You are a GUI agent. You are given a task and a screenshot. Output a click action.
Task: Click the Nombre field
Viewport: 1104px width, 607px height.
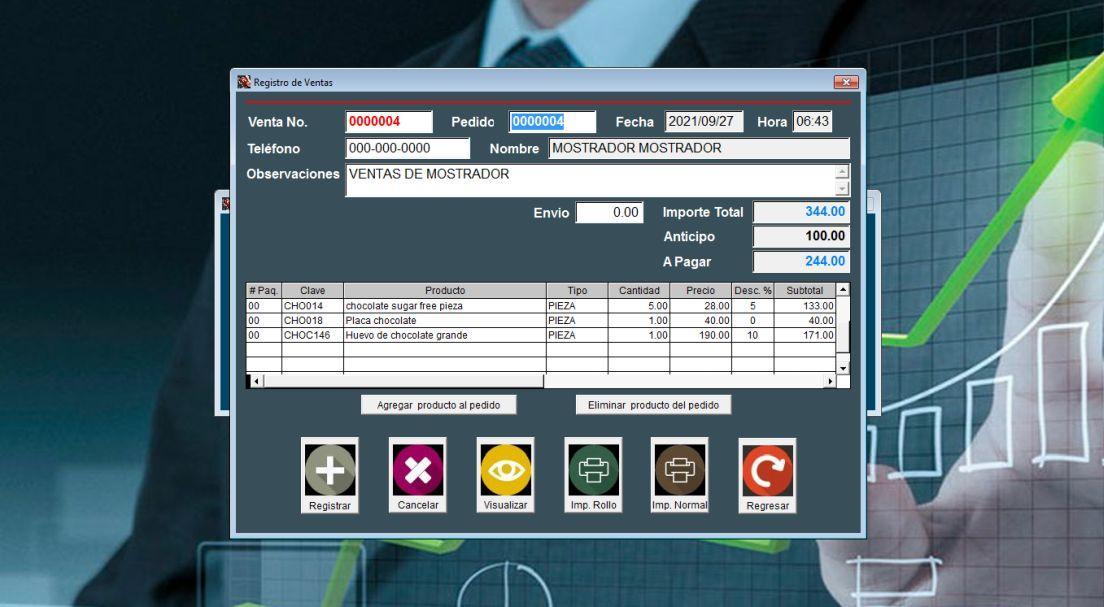tap(699, 149)
